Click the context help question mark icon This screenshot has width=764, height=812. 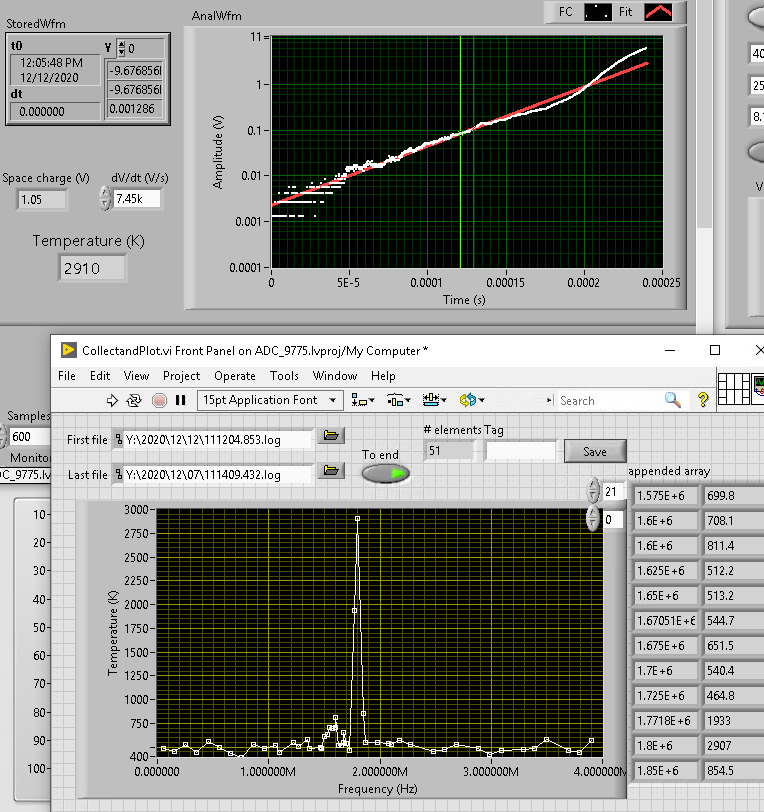click(x=703, y=400)
